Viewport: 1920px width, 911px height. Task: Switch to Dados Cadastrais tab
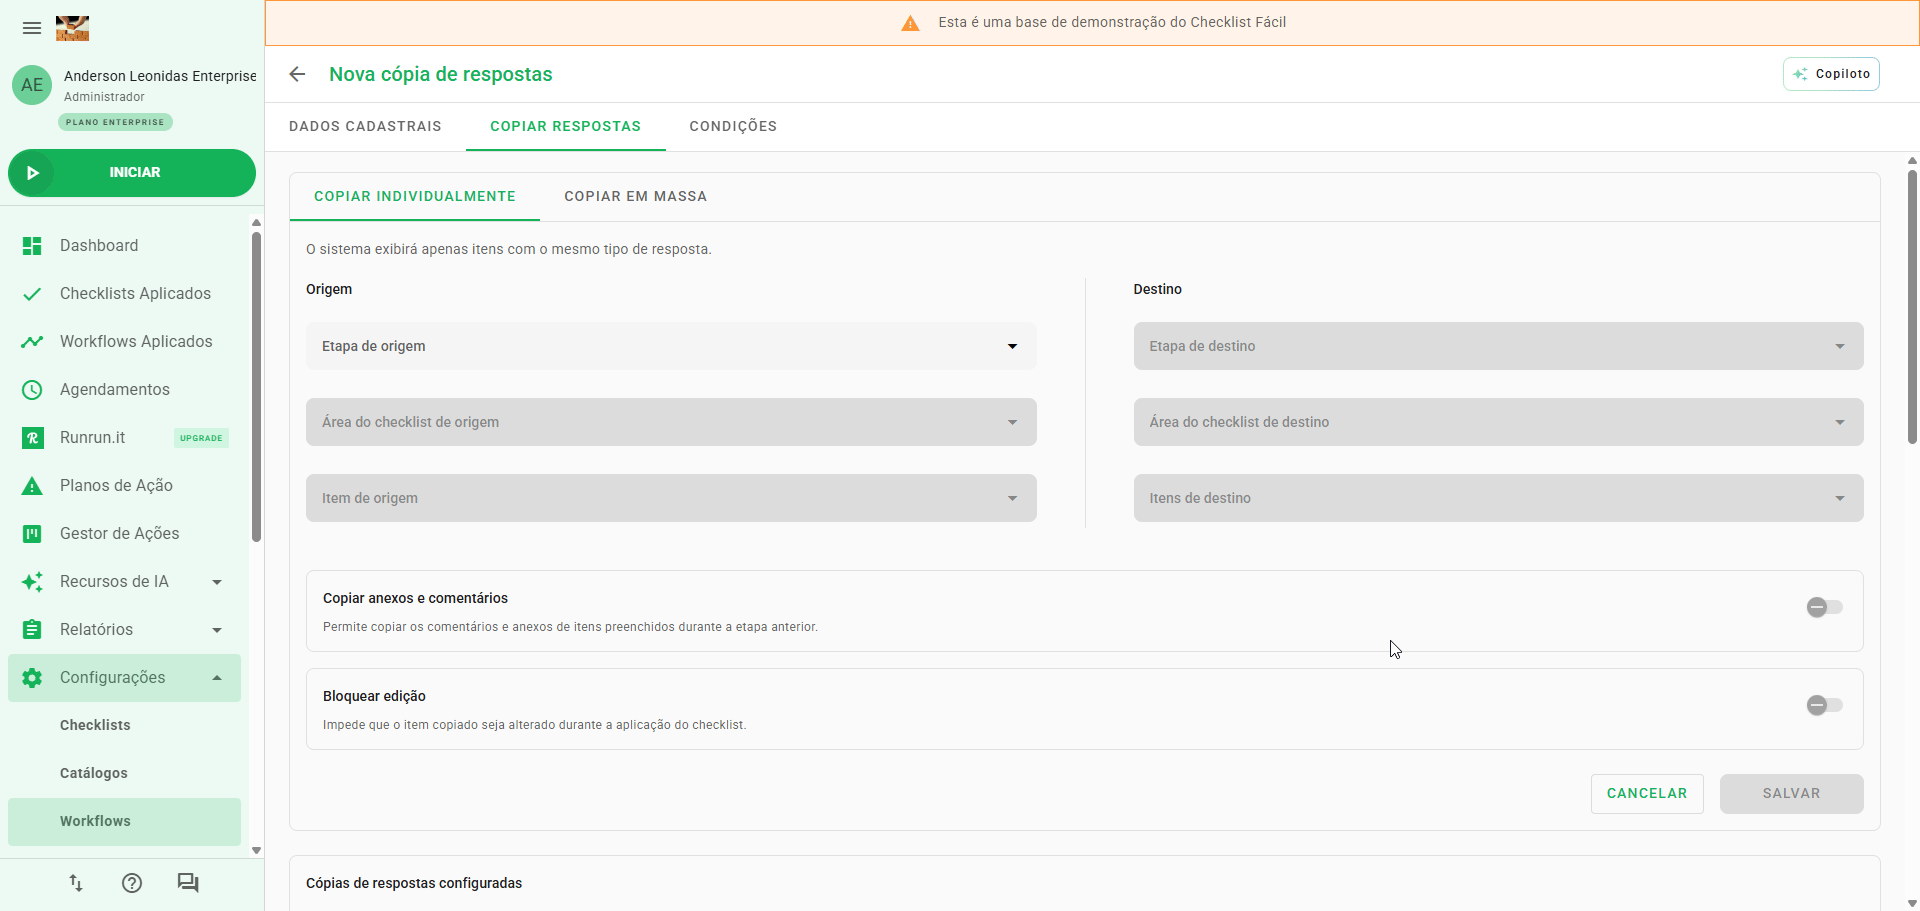tap(365, 126)
